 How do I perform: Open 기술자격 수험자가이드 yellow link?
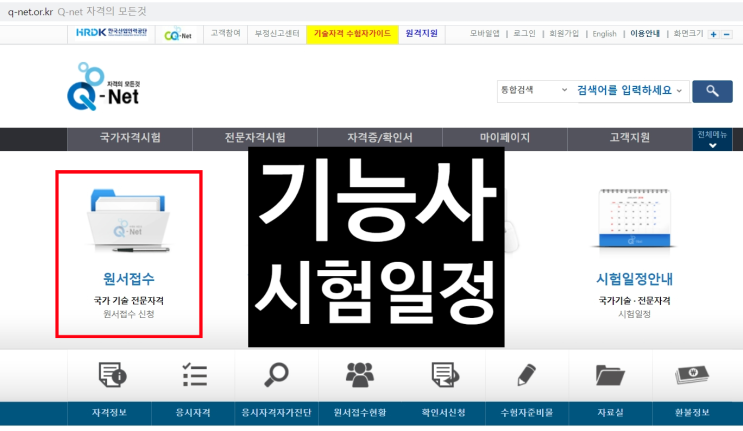352,34
